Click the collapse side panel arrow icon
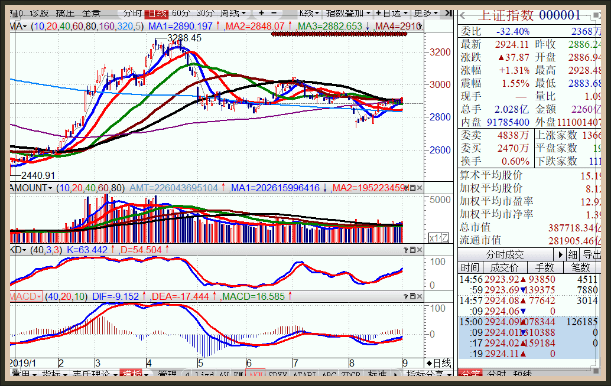 click(449, 13)
